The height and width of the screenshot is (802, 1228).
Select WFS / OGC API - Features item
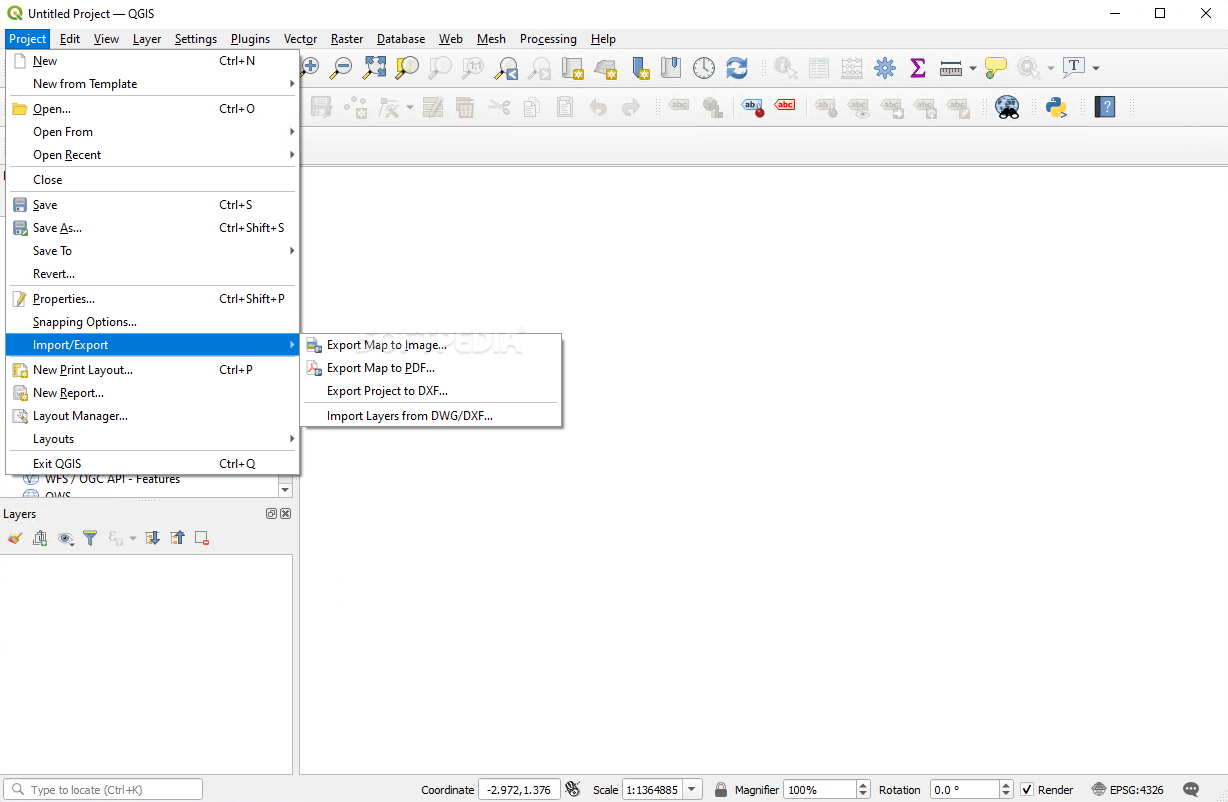pyautogui.click(x=112, y=479)
